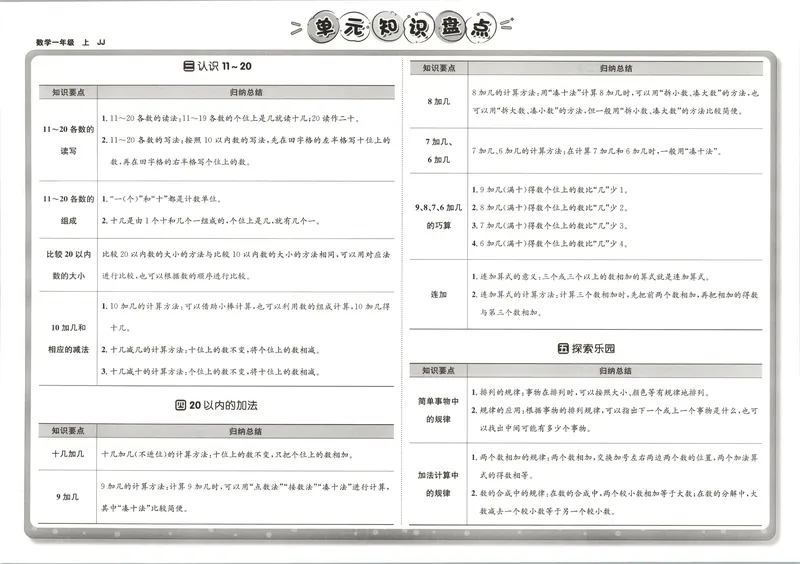Select the row label "7加几、6加几"

pos(439,151)
